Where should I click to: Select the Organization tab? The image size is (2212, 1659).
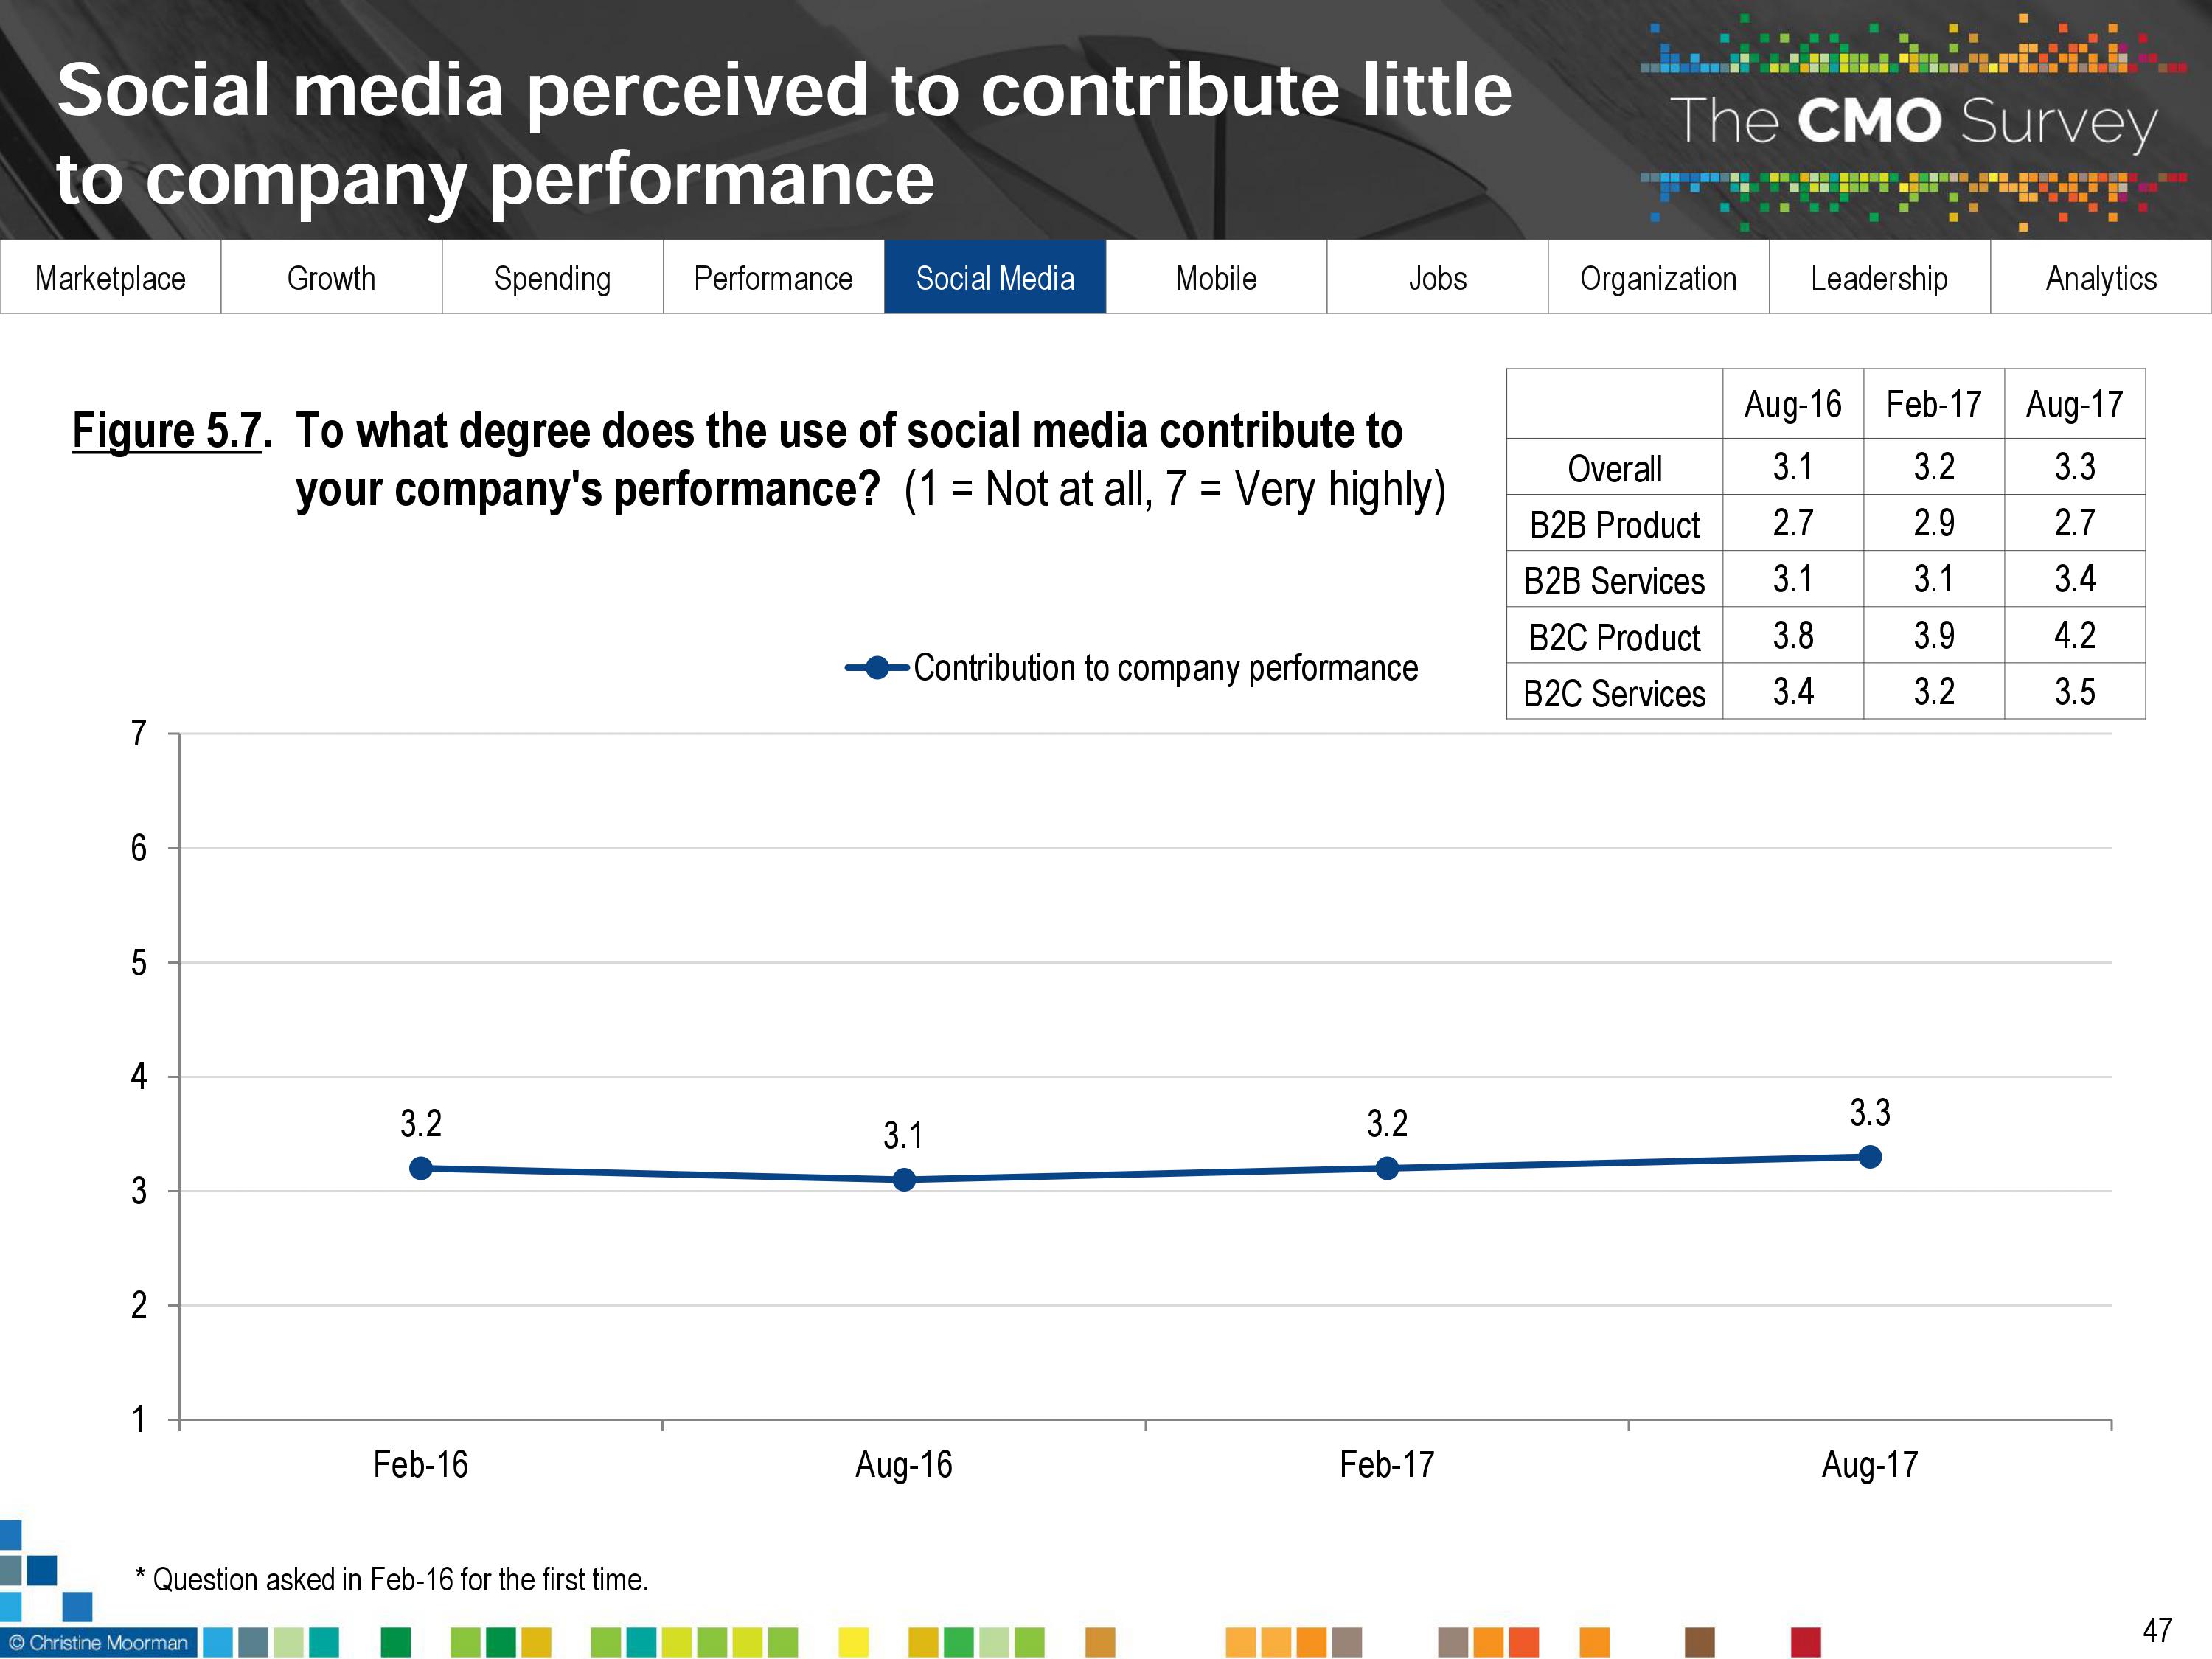[x=1658, y=278]
